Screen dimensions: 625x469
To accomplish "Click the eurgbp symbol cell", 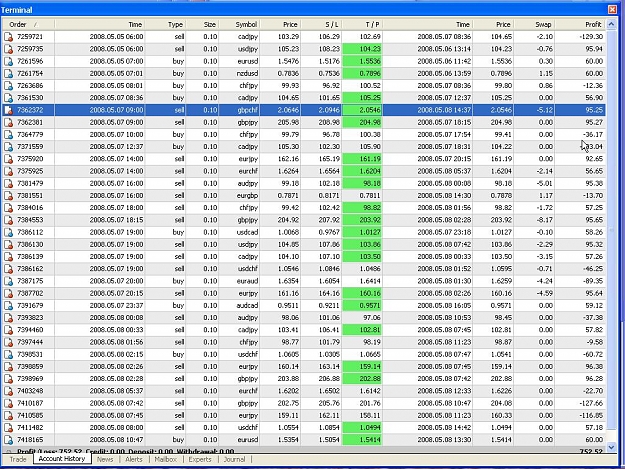I will 247,196.
